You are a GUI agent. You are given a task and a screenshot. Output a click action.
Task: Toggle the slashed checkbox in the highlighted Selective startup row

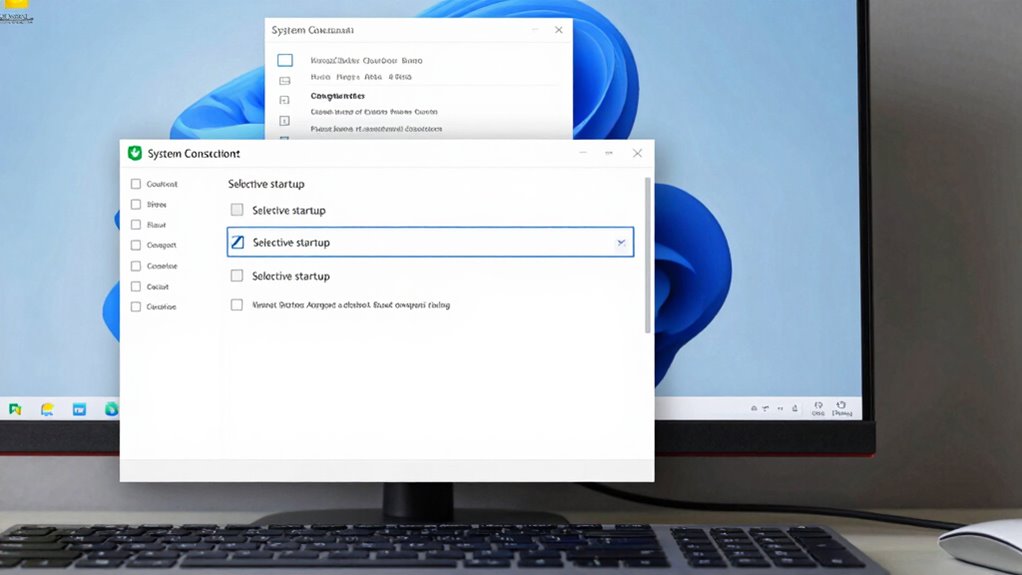pyautogui.click(x=237, y=243)
